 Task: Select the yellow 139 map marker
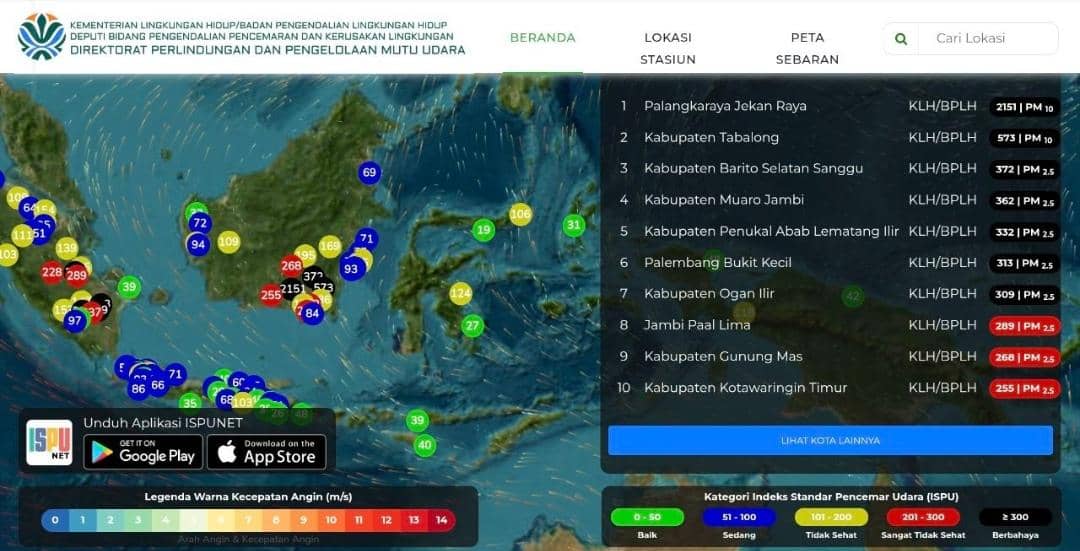[x=67, y=248]
